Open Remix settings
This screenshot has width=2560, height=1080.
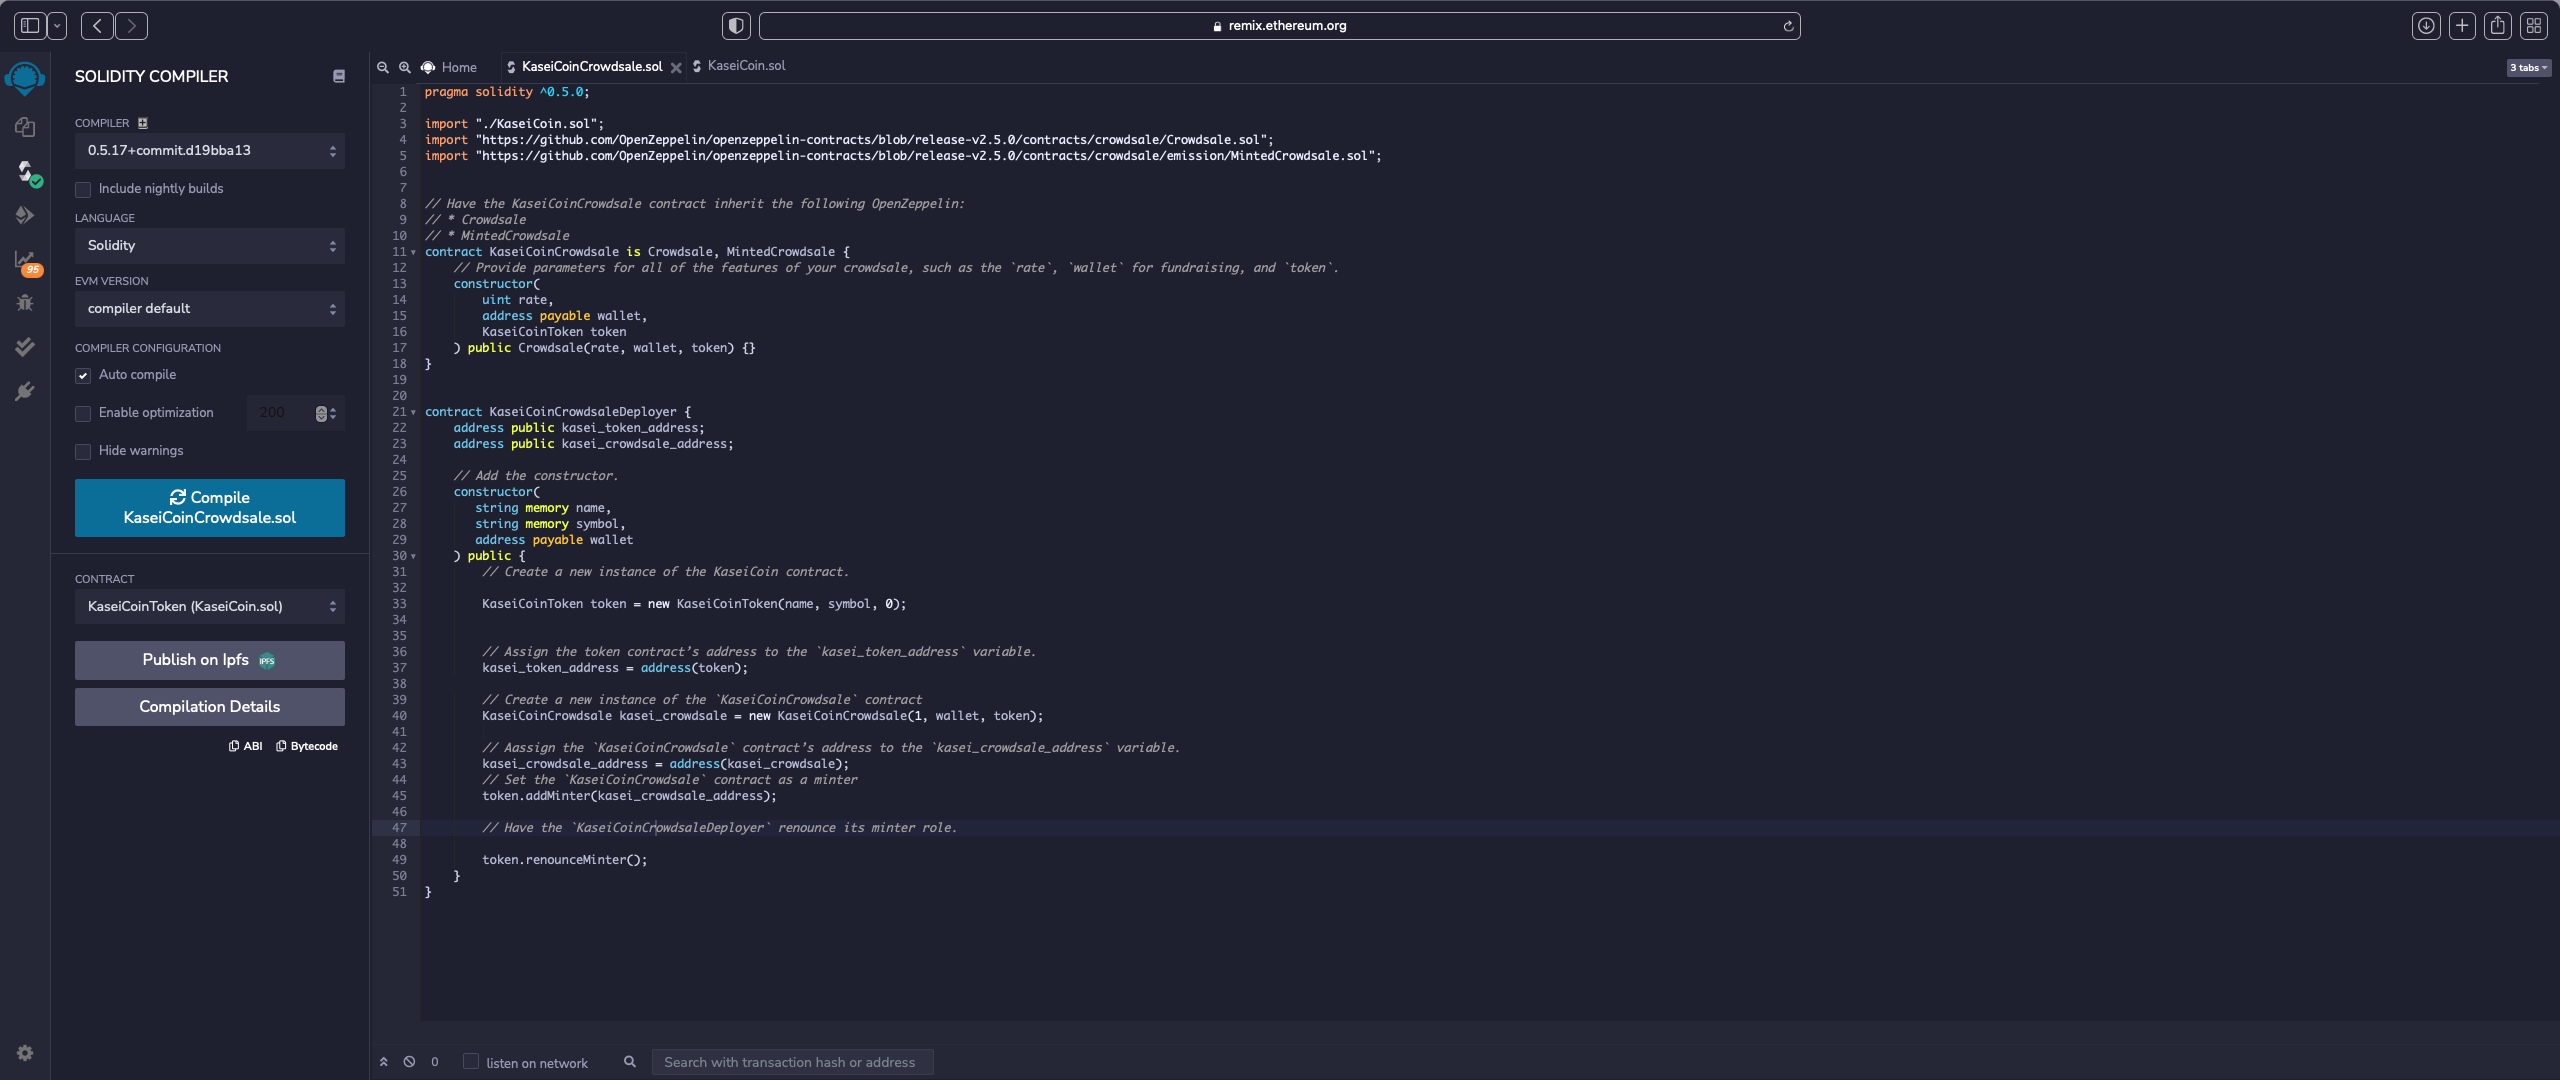coord(24,1052)
